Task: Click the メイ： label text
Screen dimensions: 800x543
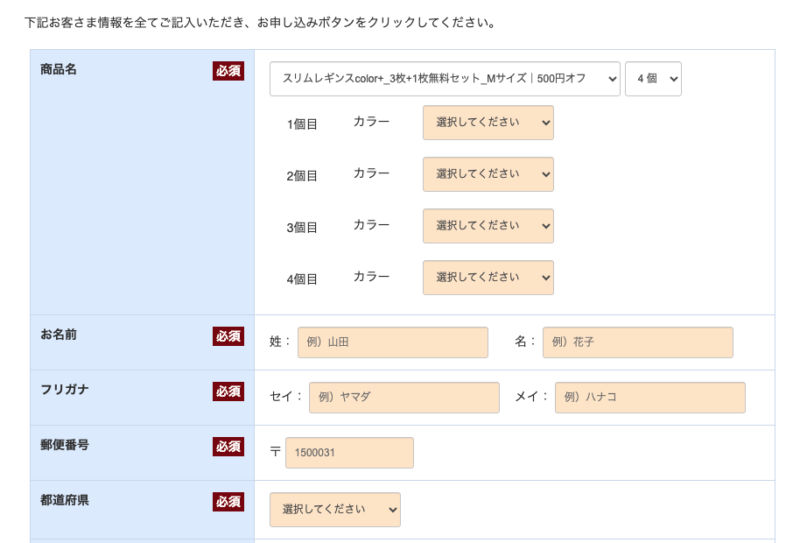Action: [x=531, y=396]
